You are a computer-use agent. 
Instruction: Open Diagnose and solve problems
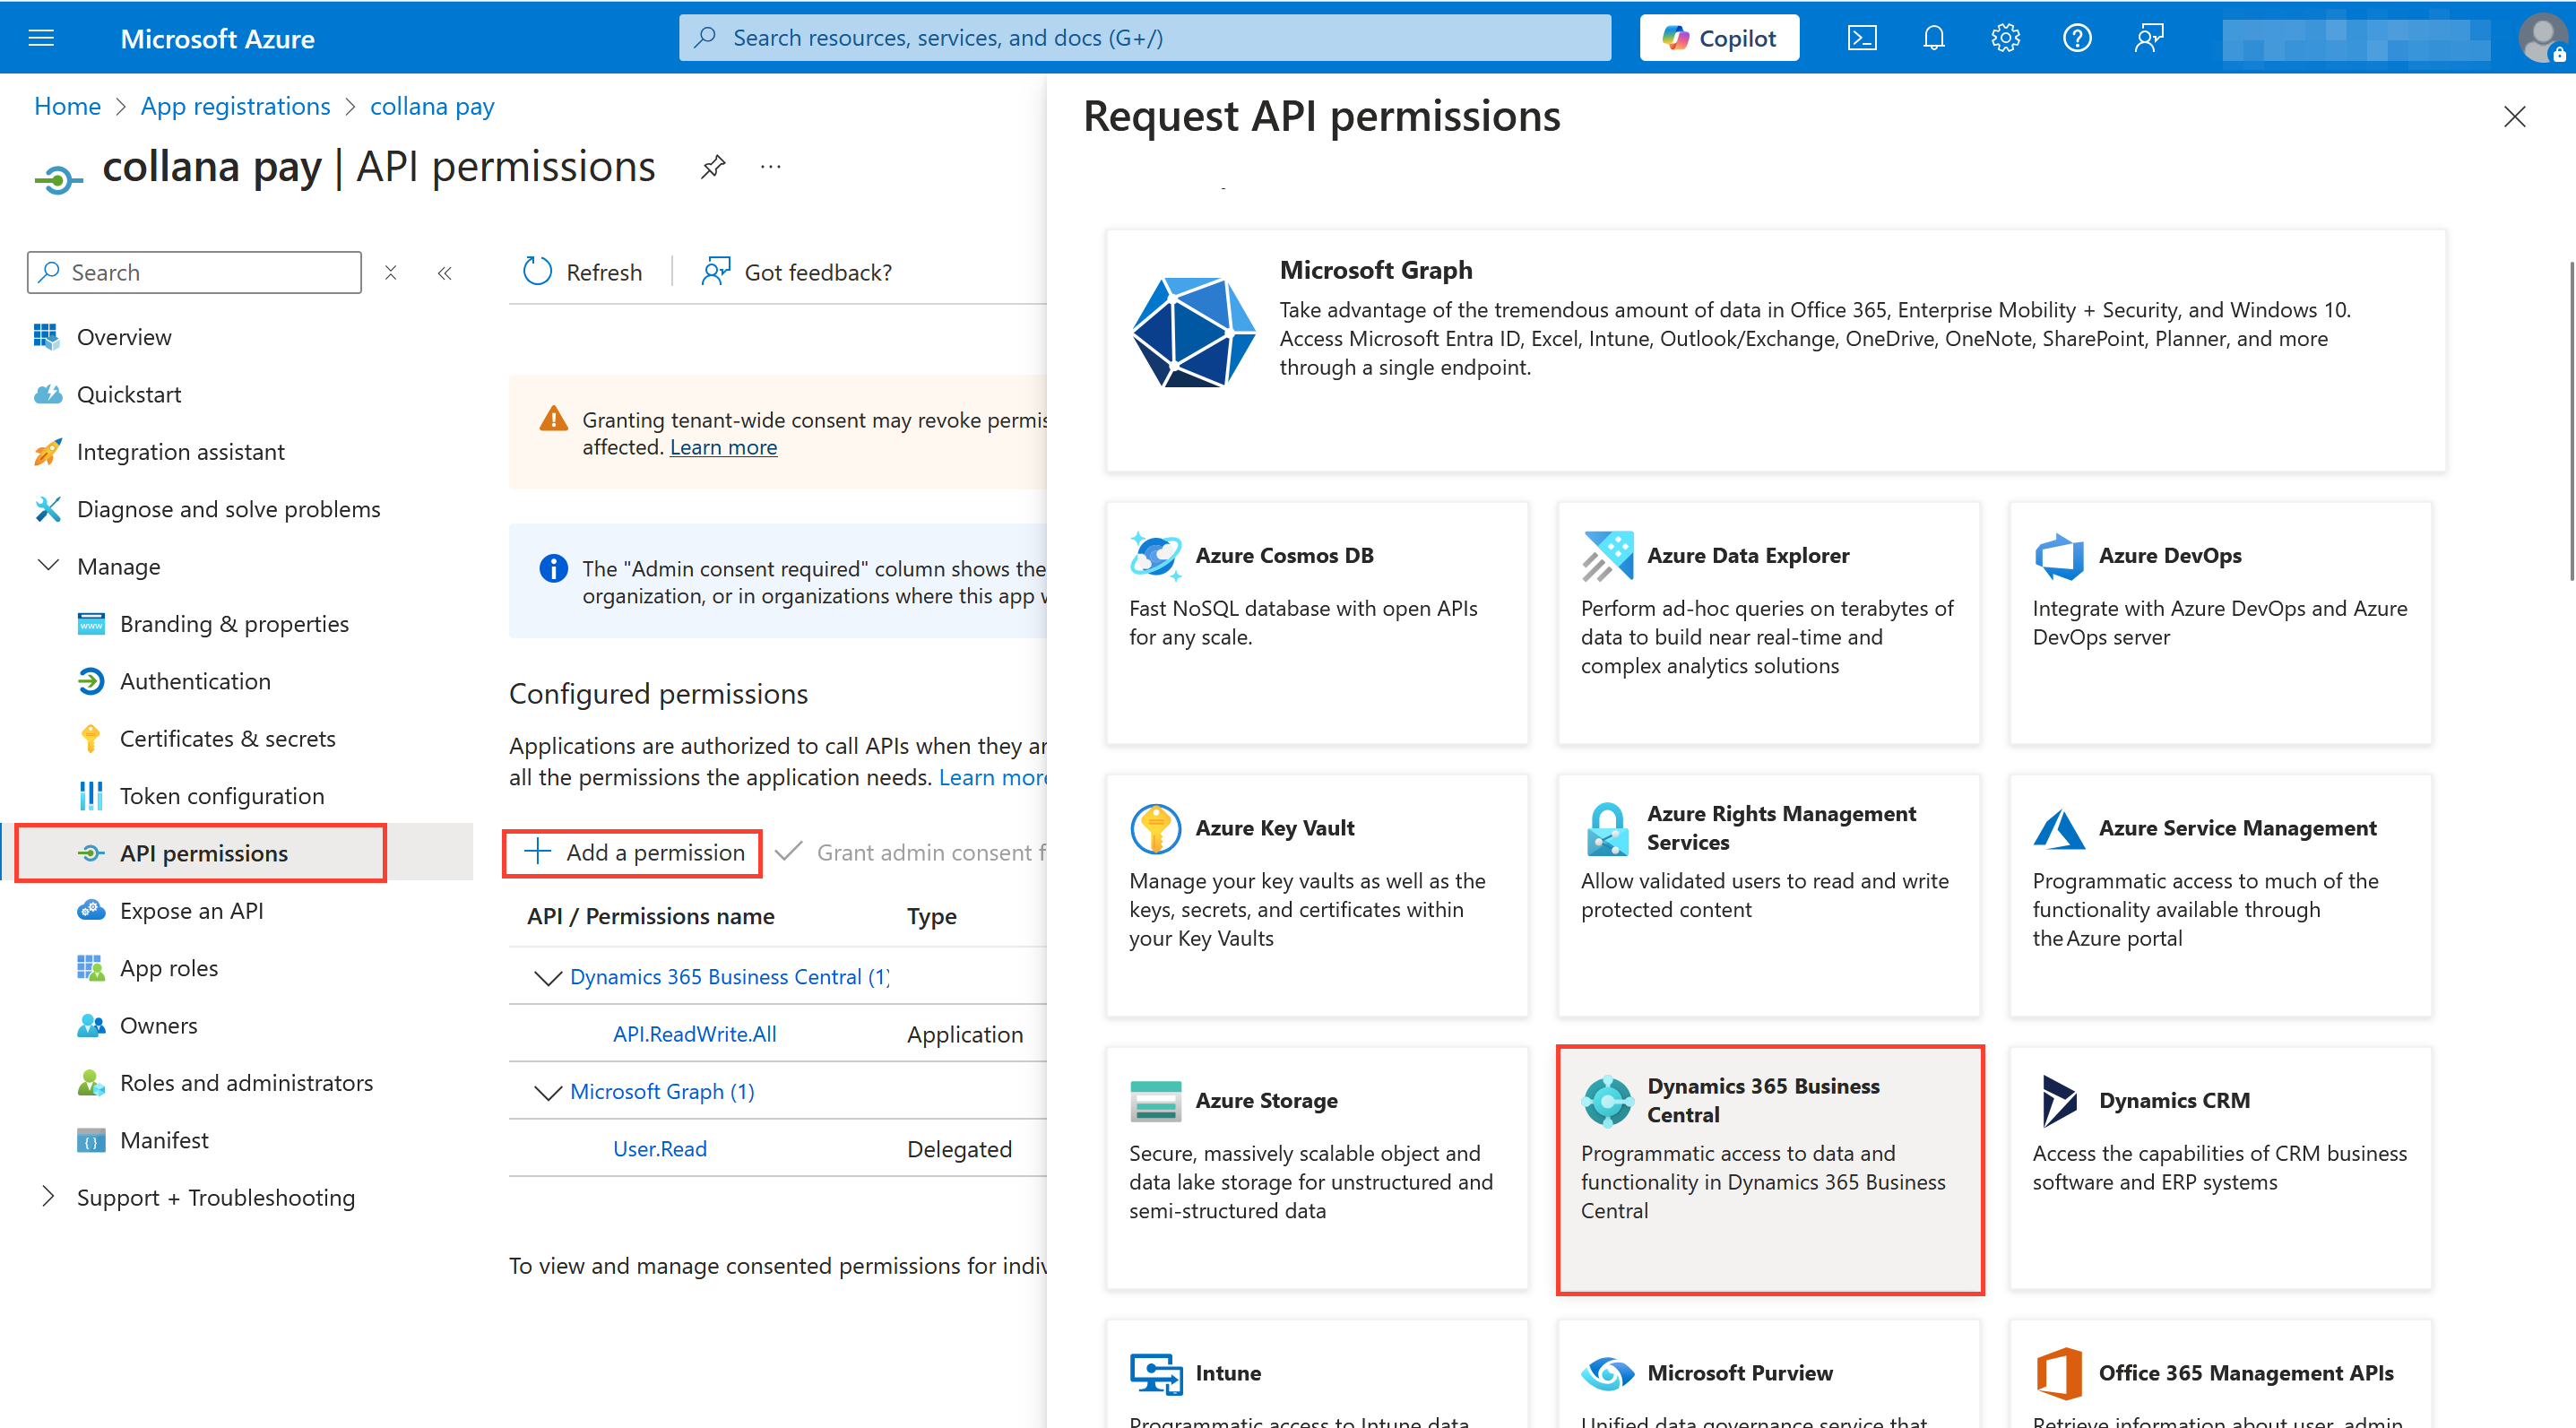(x=228, y=509)
